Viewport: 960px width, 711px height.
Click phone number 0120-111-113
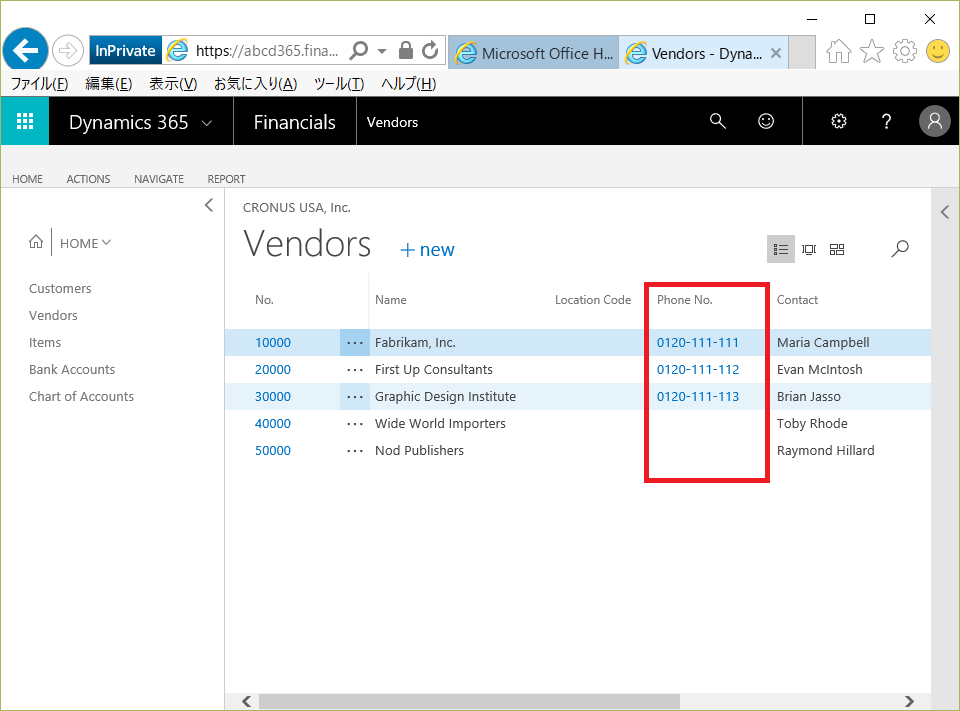698,397
